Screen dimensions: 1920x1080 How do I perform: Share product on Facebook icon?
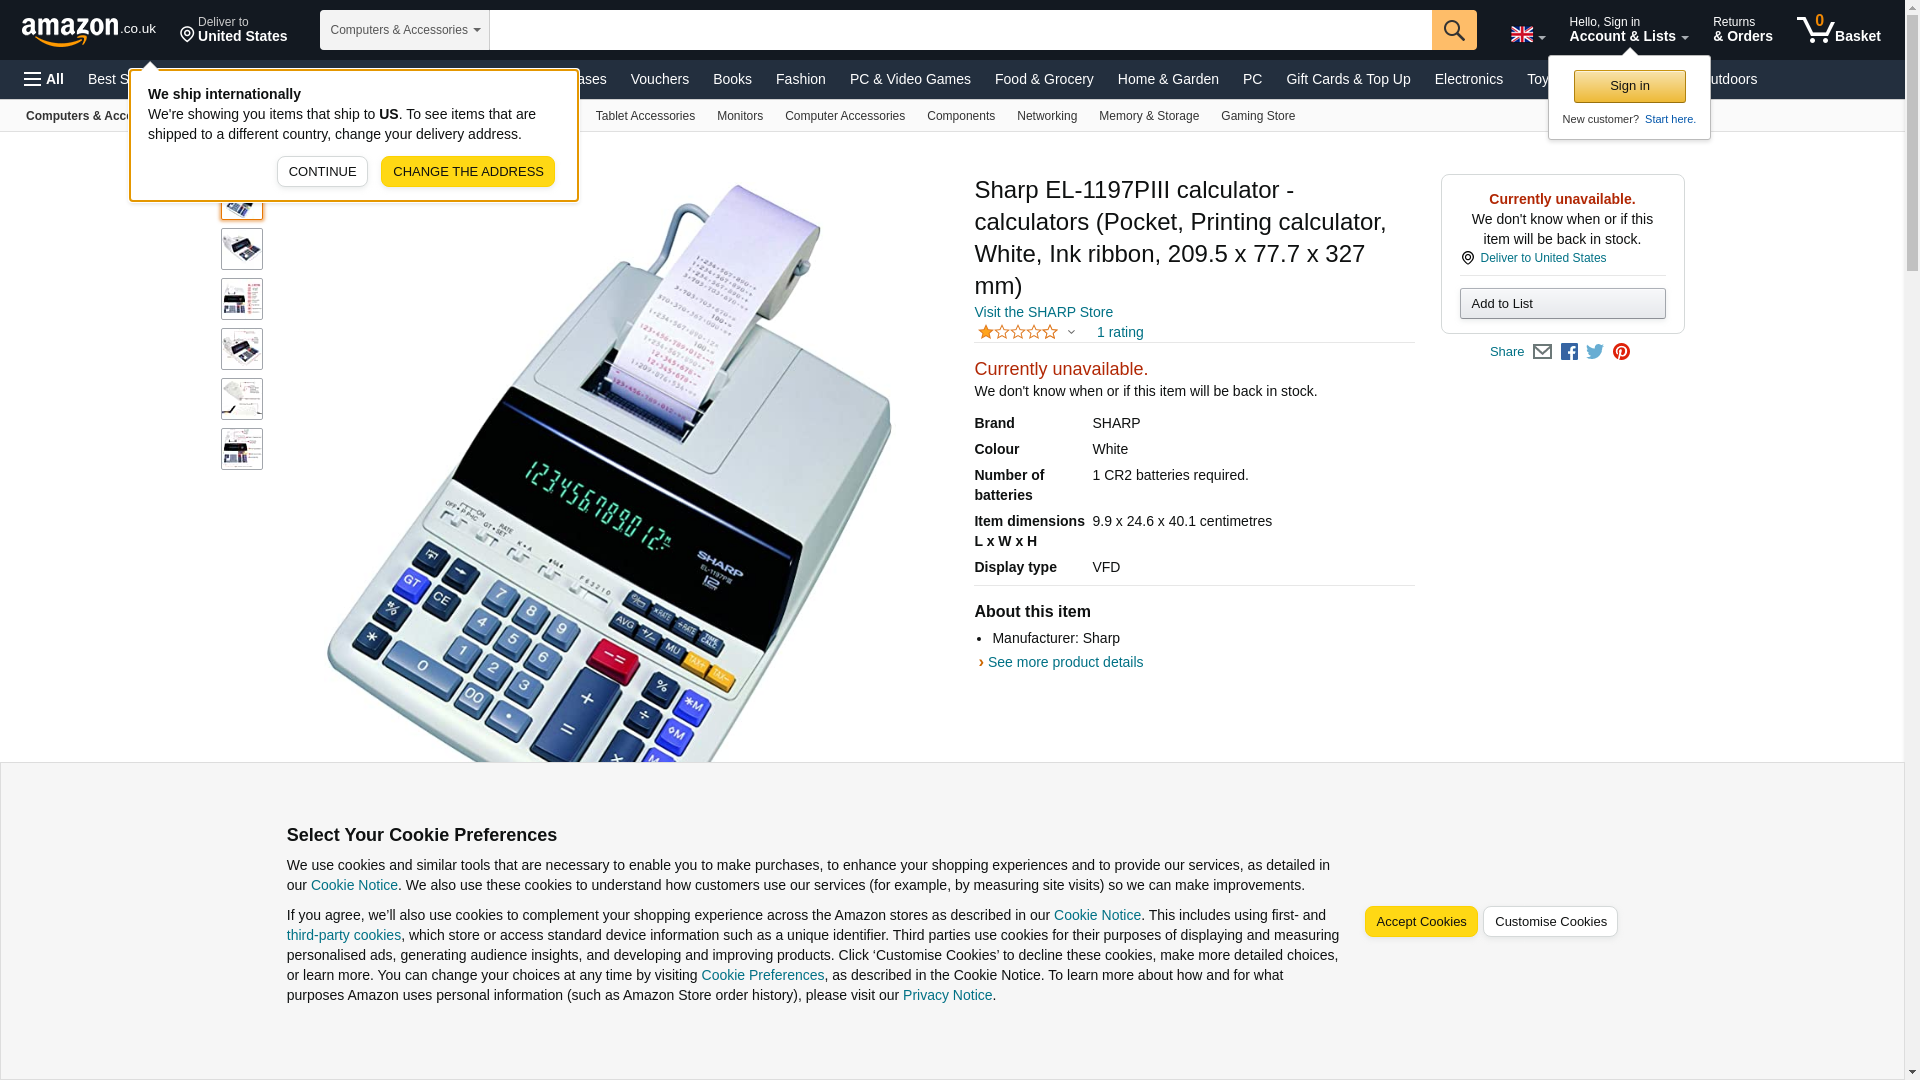(1569, 352)
